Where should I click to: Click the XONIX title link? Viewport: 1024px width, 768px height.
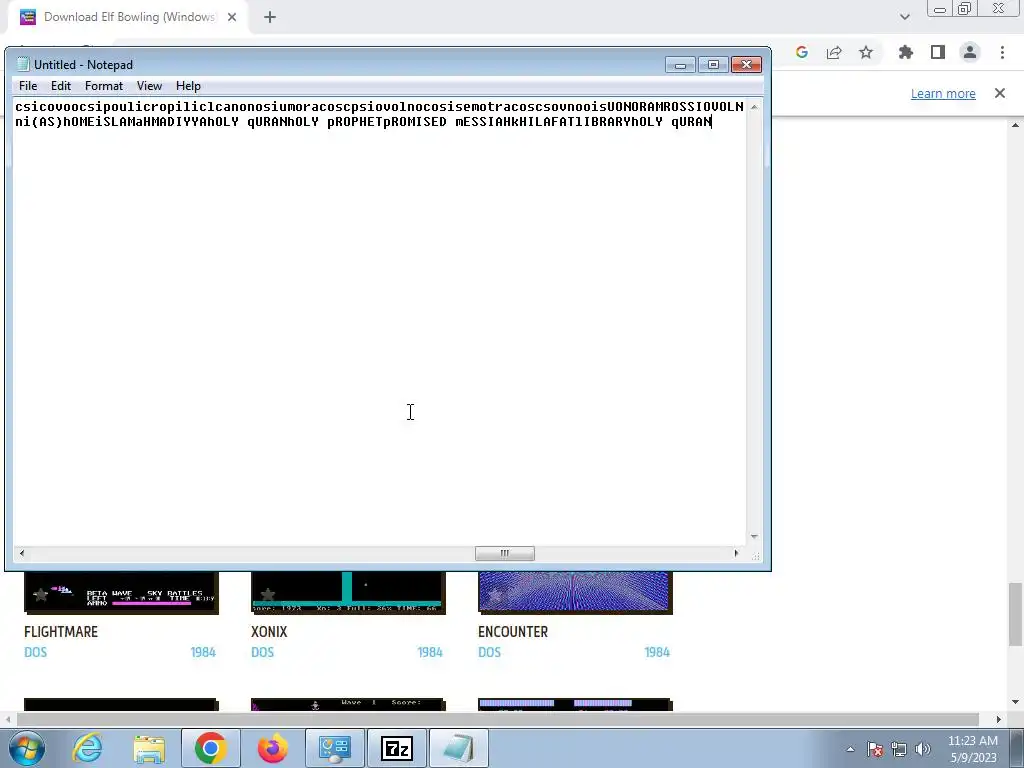click(x=269, y=632)
